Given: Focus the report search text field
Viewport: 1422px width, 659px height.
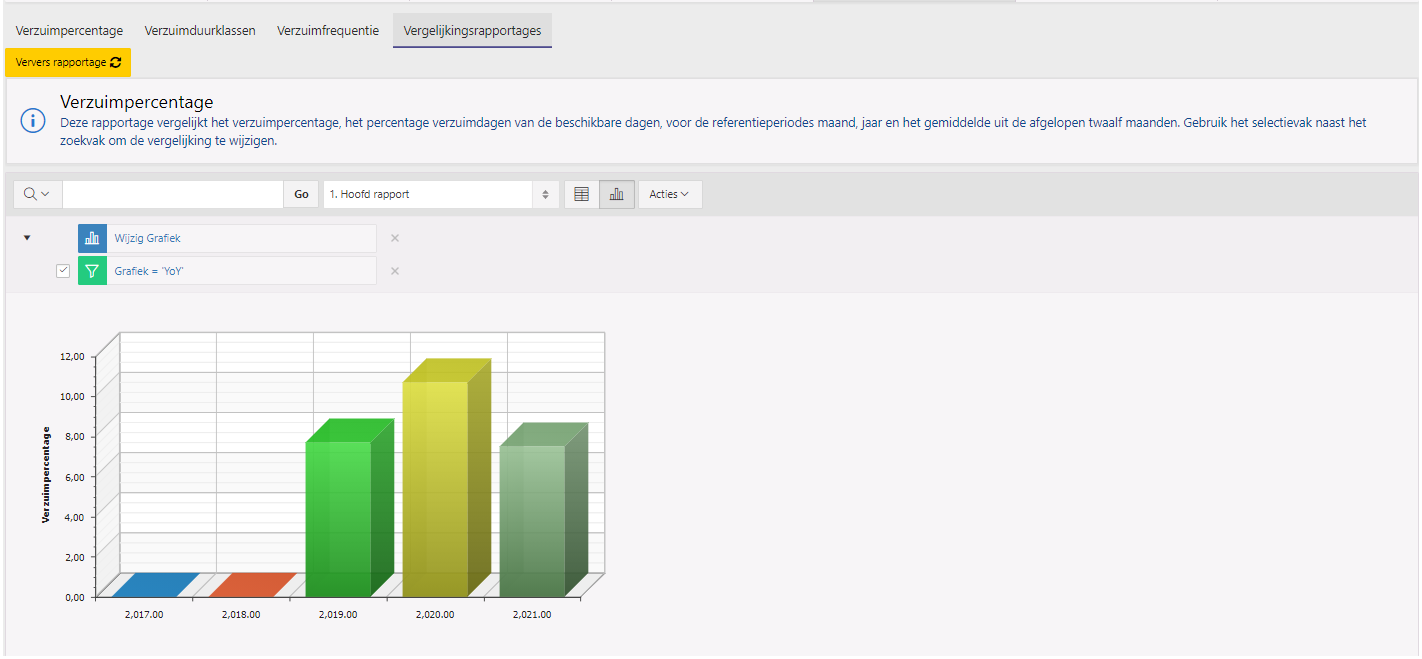Looking at the screenshot, I should pyautogui.click(x=173, y=194).
